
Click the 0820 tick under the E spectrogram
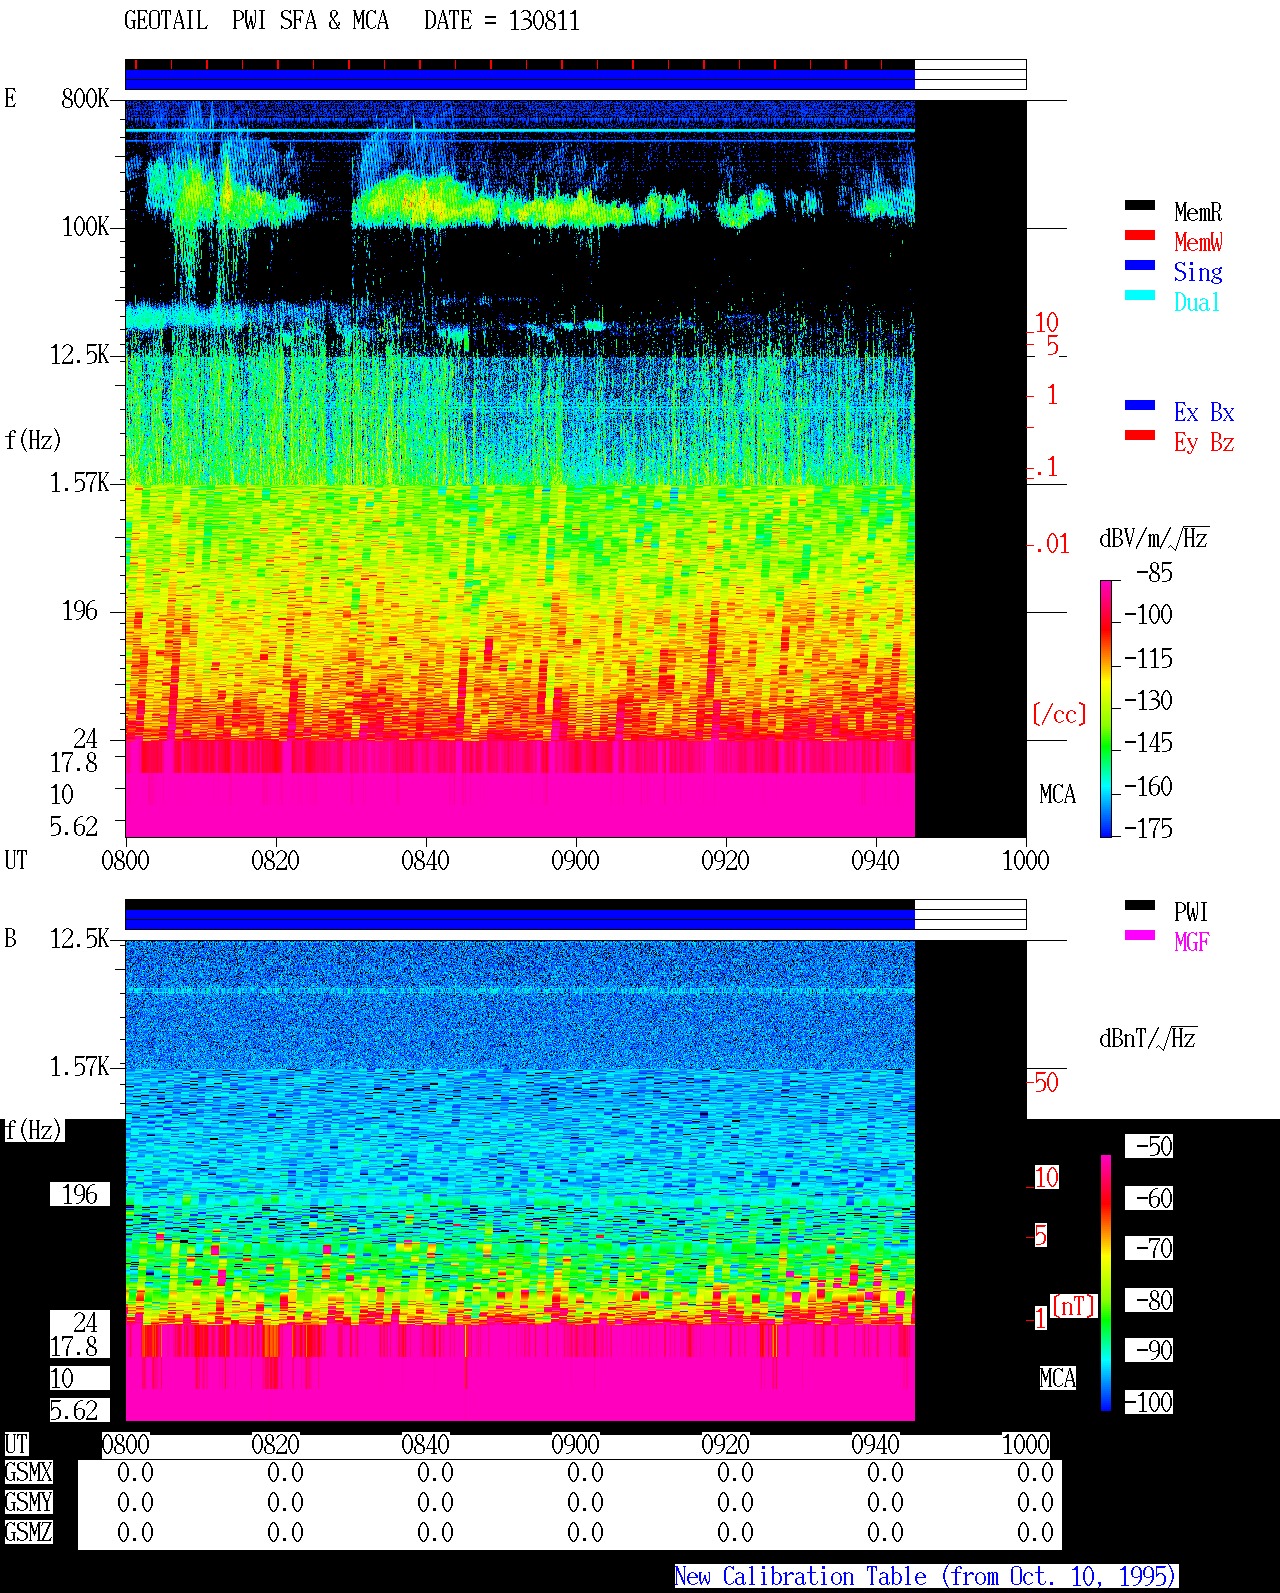tap(275, 860)
